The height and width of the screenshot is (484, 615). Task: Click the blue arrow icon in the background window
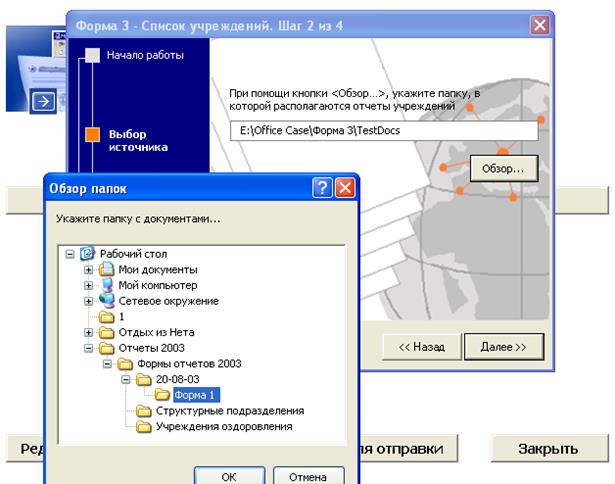43,102
